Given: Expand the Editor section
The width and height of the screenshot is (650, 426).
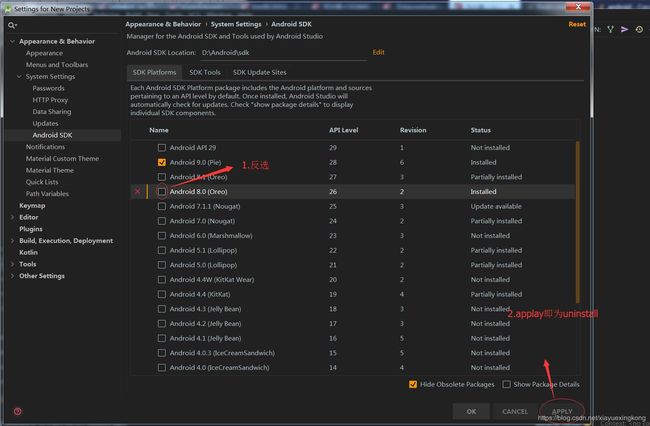Looking at the screenshot, I should (x=12, y=217).
